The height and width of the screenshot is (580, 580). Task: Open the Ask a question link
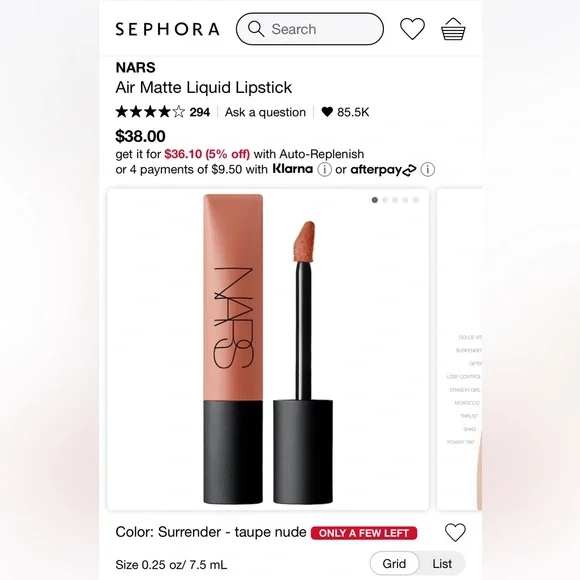[265, 112]
